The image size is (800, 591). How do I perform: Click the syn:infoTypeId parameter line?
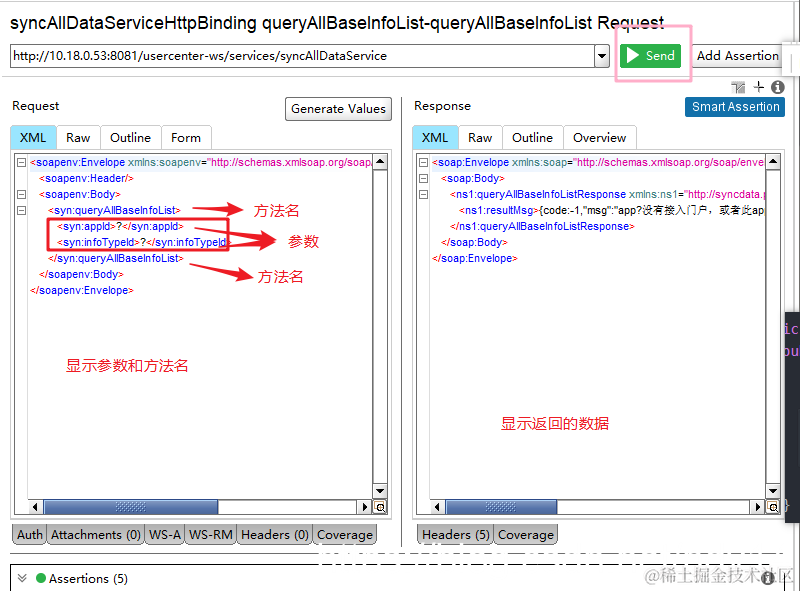[x=143, y=242]
